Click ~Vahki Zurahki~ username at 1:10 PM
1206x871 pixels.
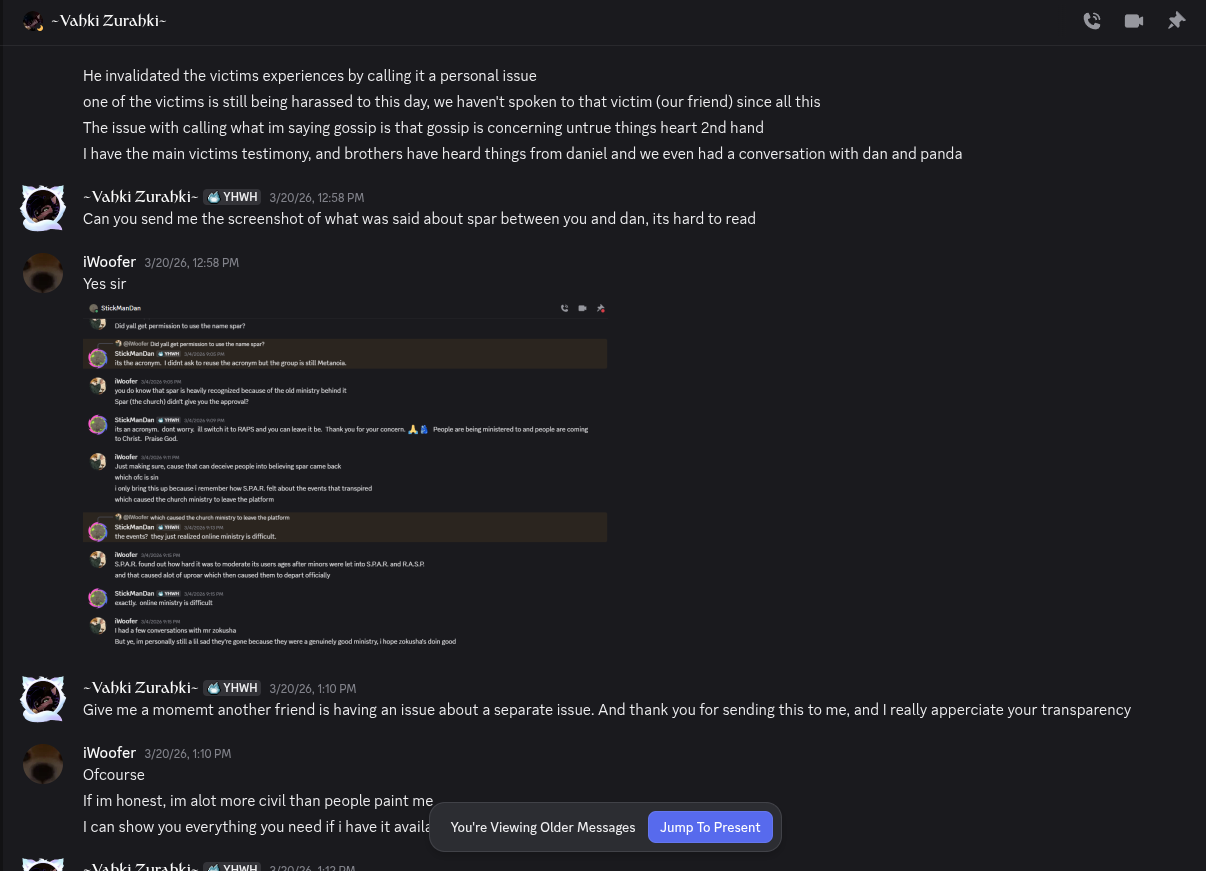tap(140, 688)
